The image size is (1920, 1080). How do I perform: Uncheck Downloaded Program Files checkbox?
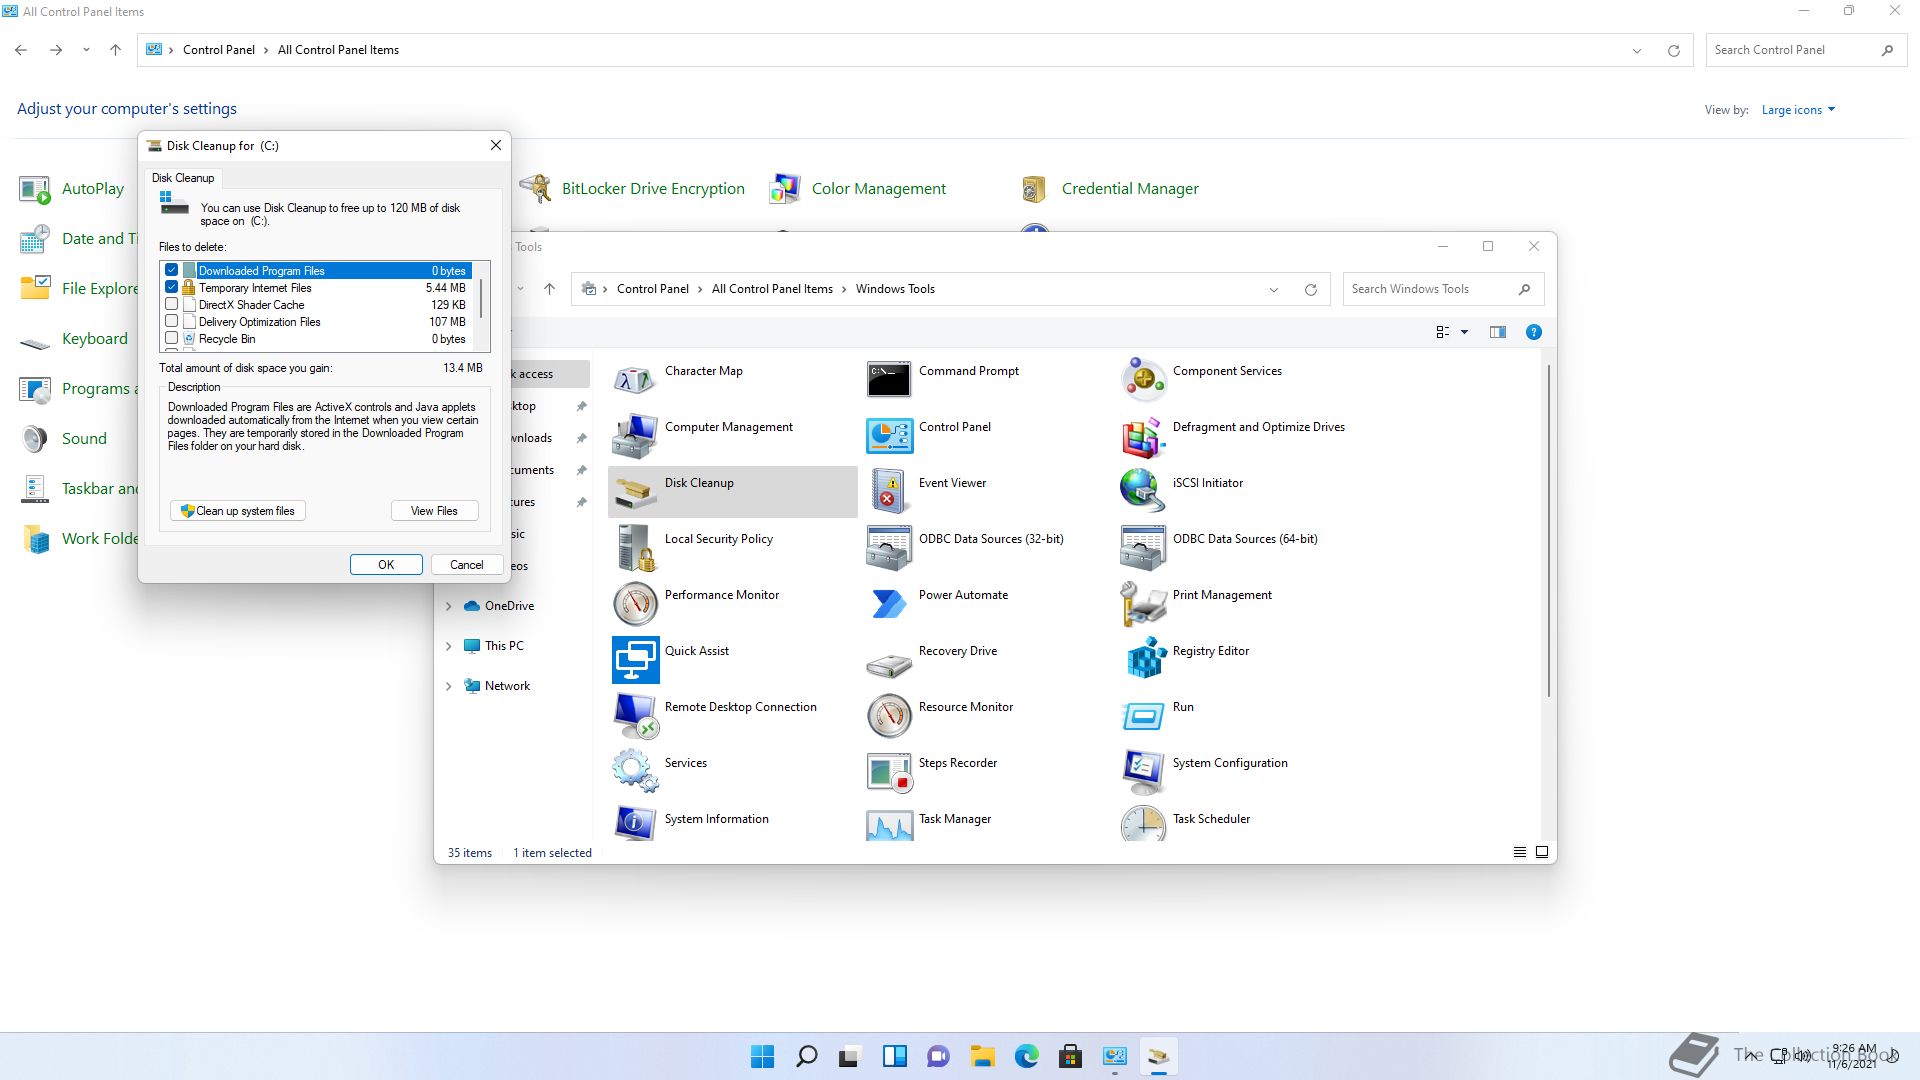(172, 271)
